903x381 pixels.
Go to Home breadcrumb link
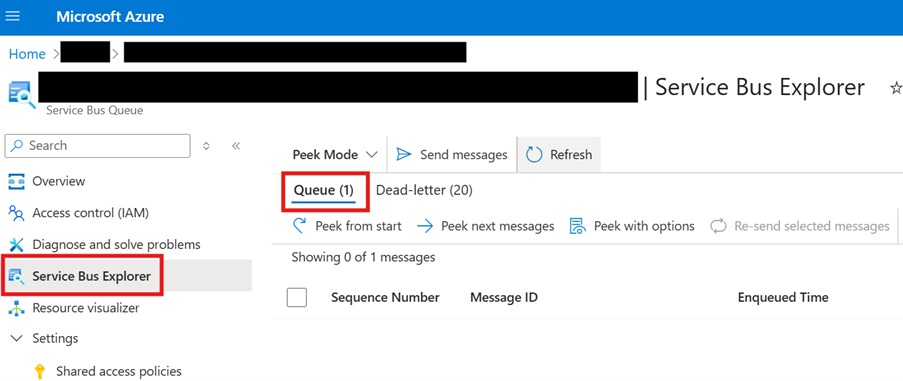[27, 54]
